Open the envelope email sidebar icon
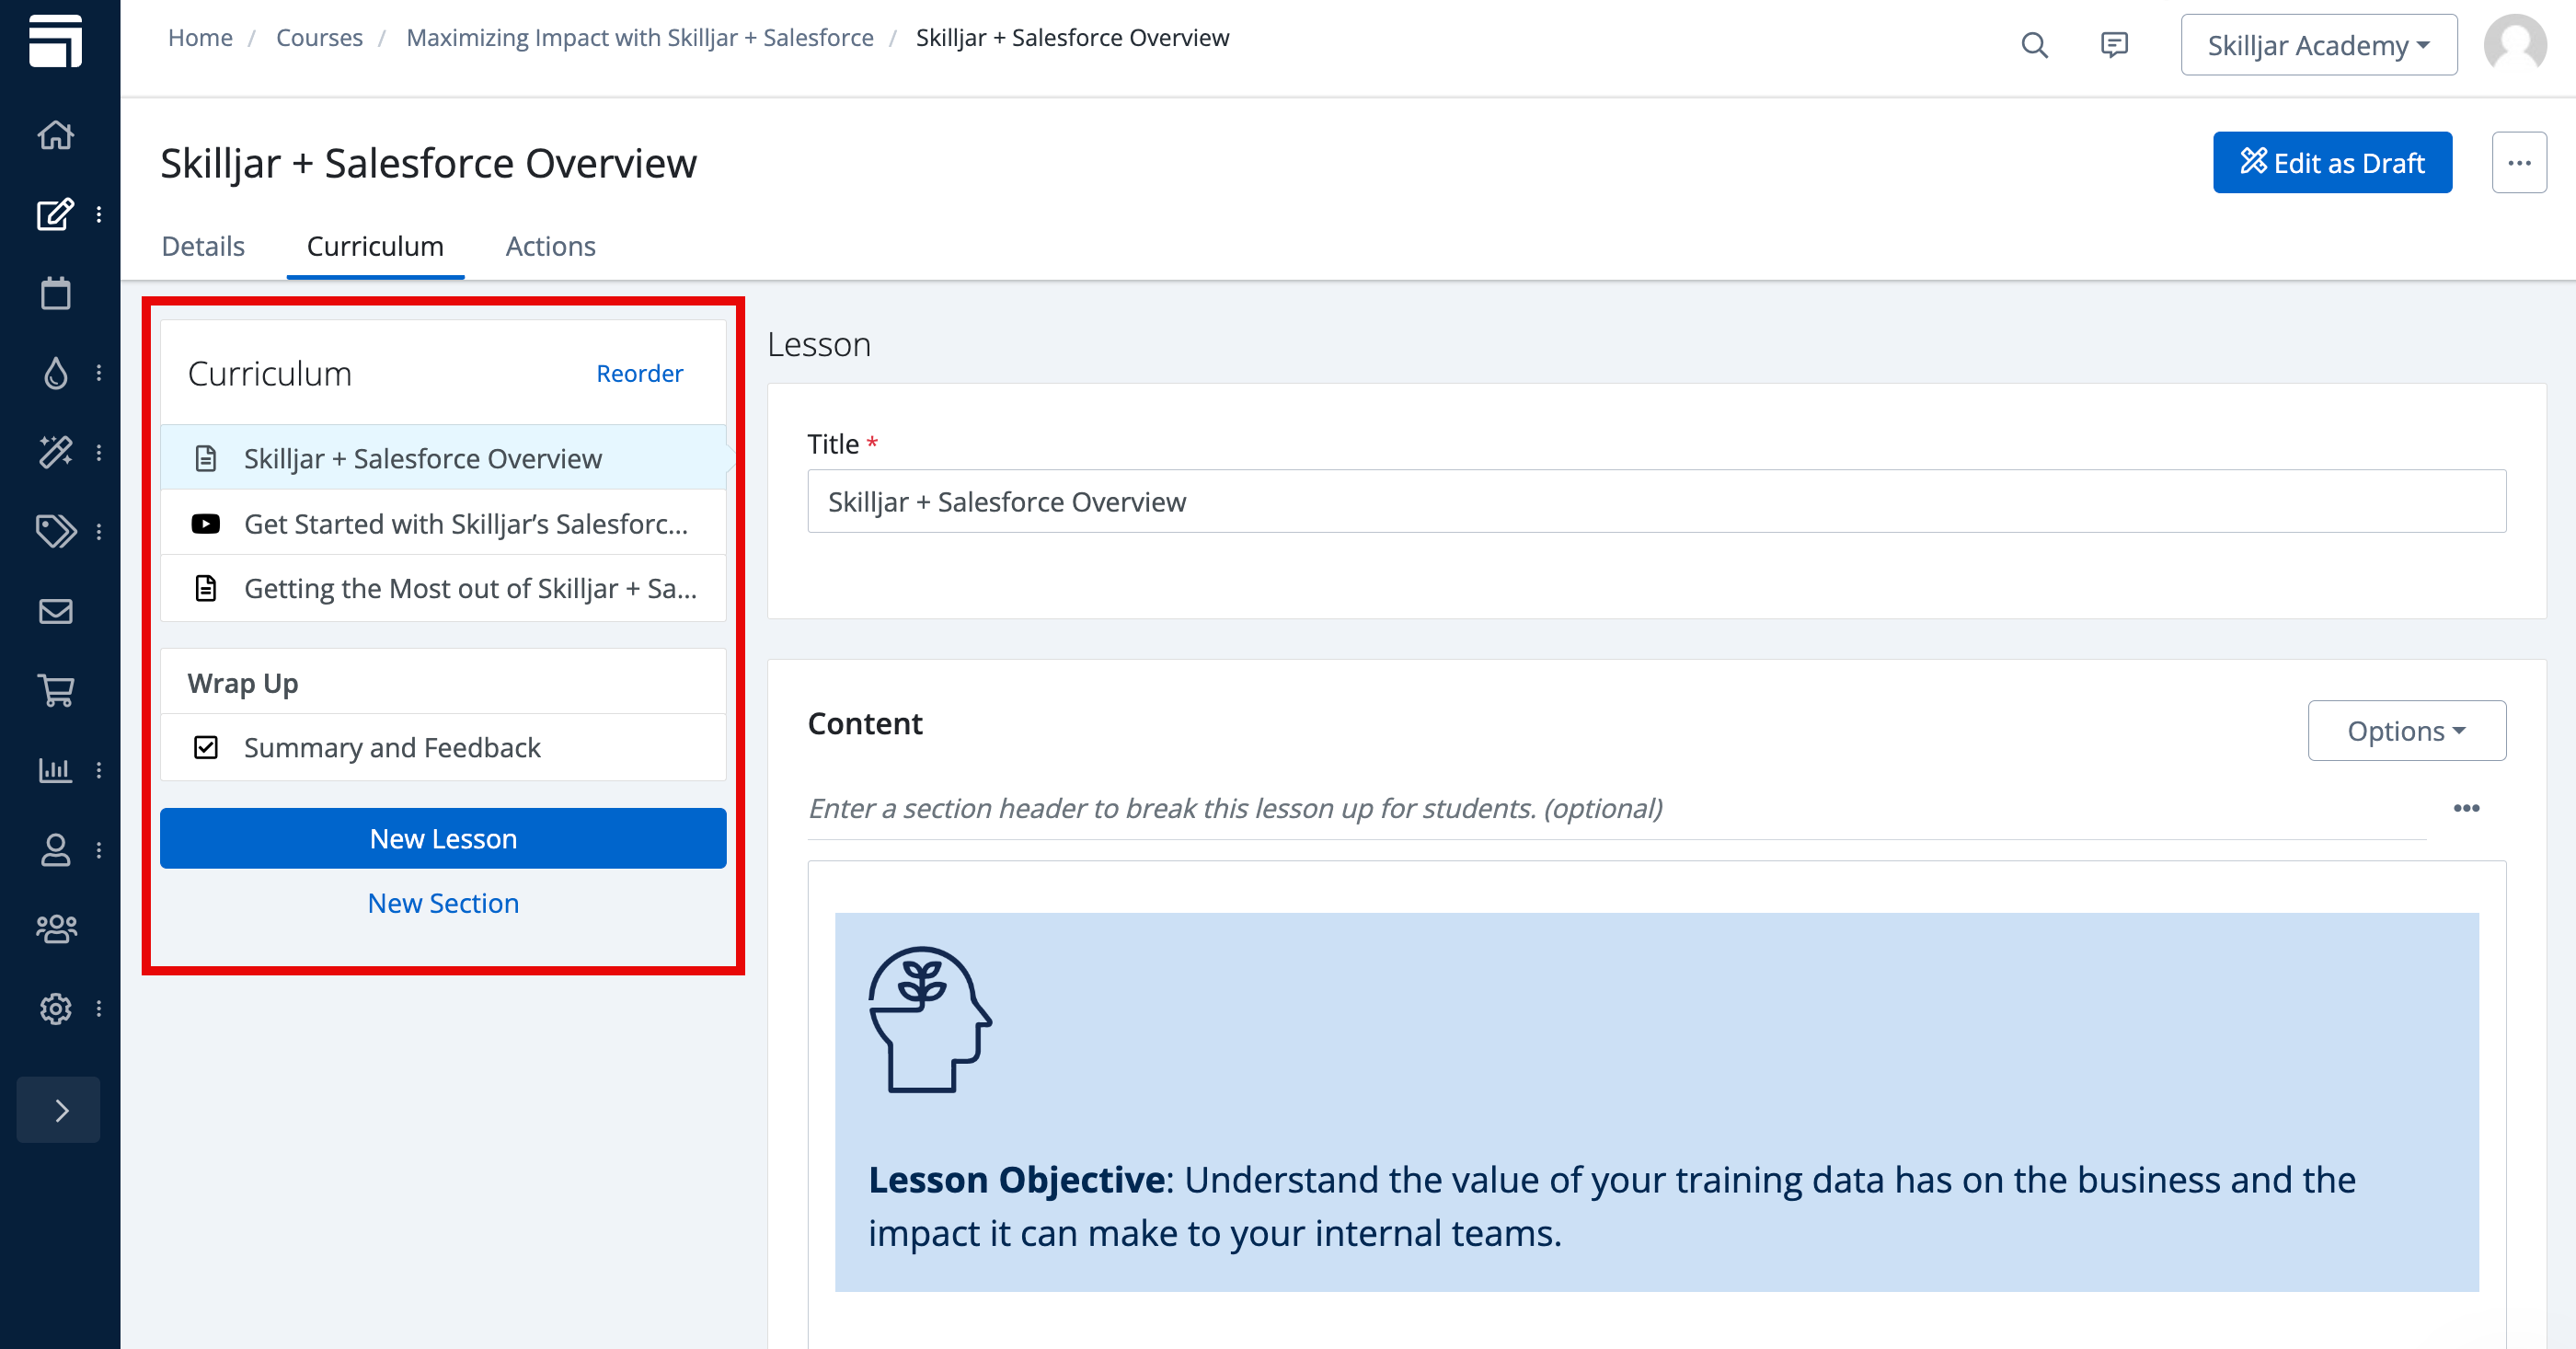This screenshot has height=1349, width=2576. 56,611
